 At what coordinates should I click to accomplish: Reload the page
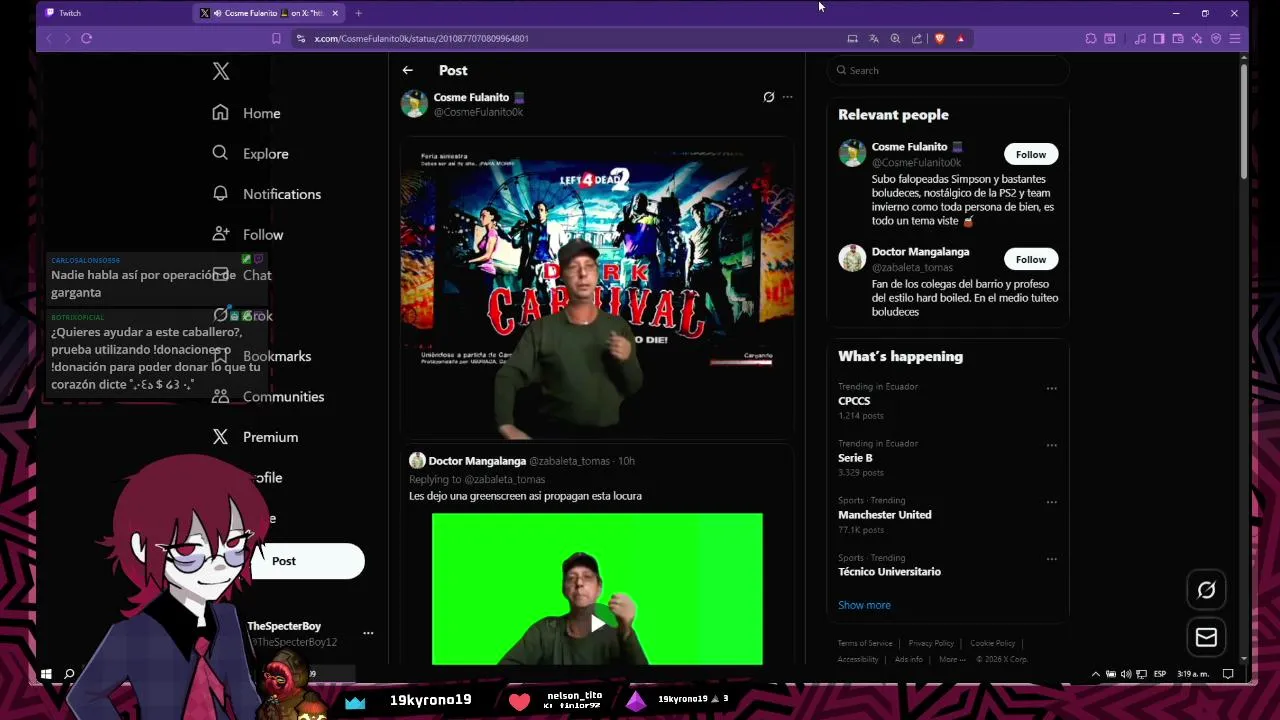87,38
